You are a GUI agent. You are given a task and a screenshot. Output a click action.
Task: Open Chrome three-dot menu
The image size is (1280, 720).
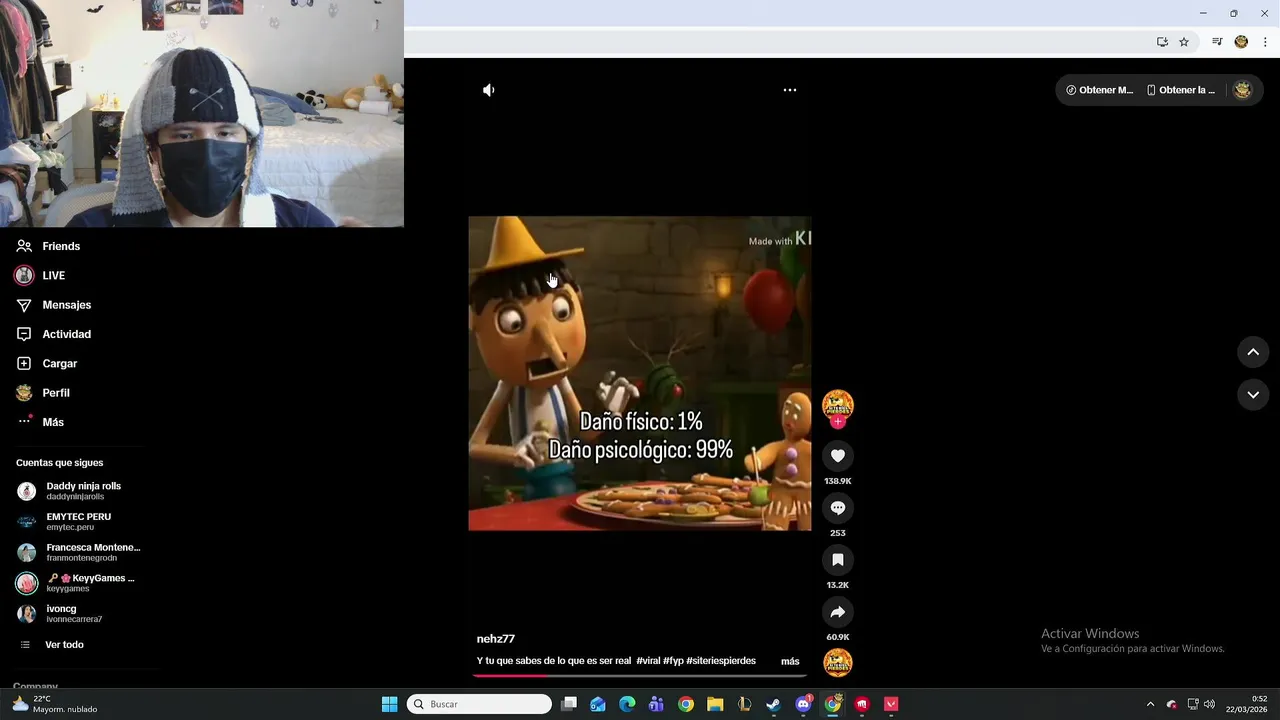point(1265,42)
